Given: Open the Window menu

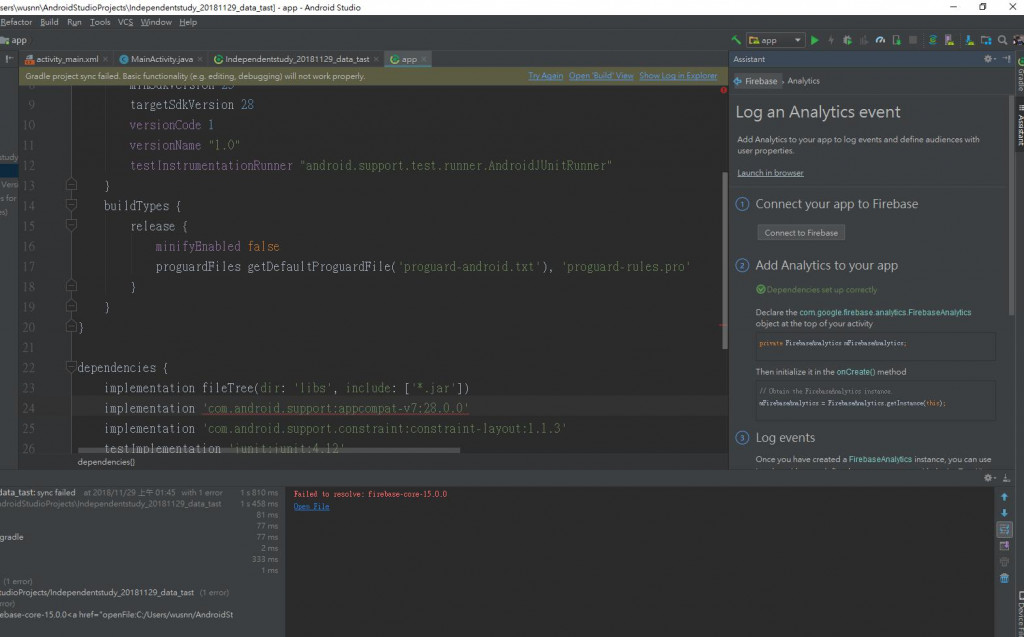Looking at the screenshot, I should click(156, 22).
